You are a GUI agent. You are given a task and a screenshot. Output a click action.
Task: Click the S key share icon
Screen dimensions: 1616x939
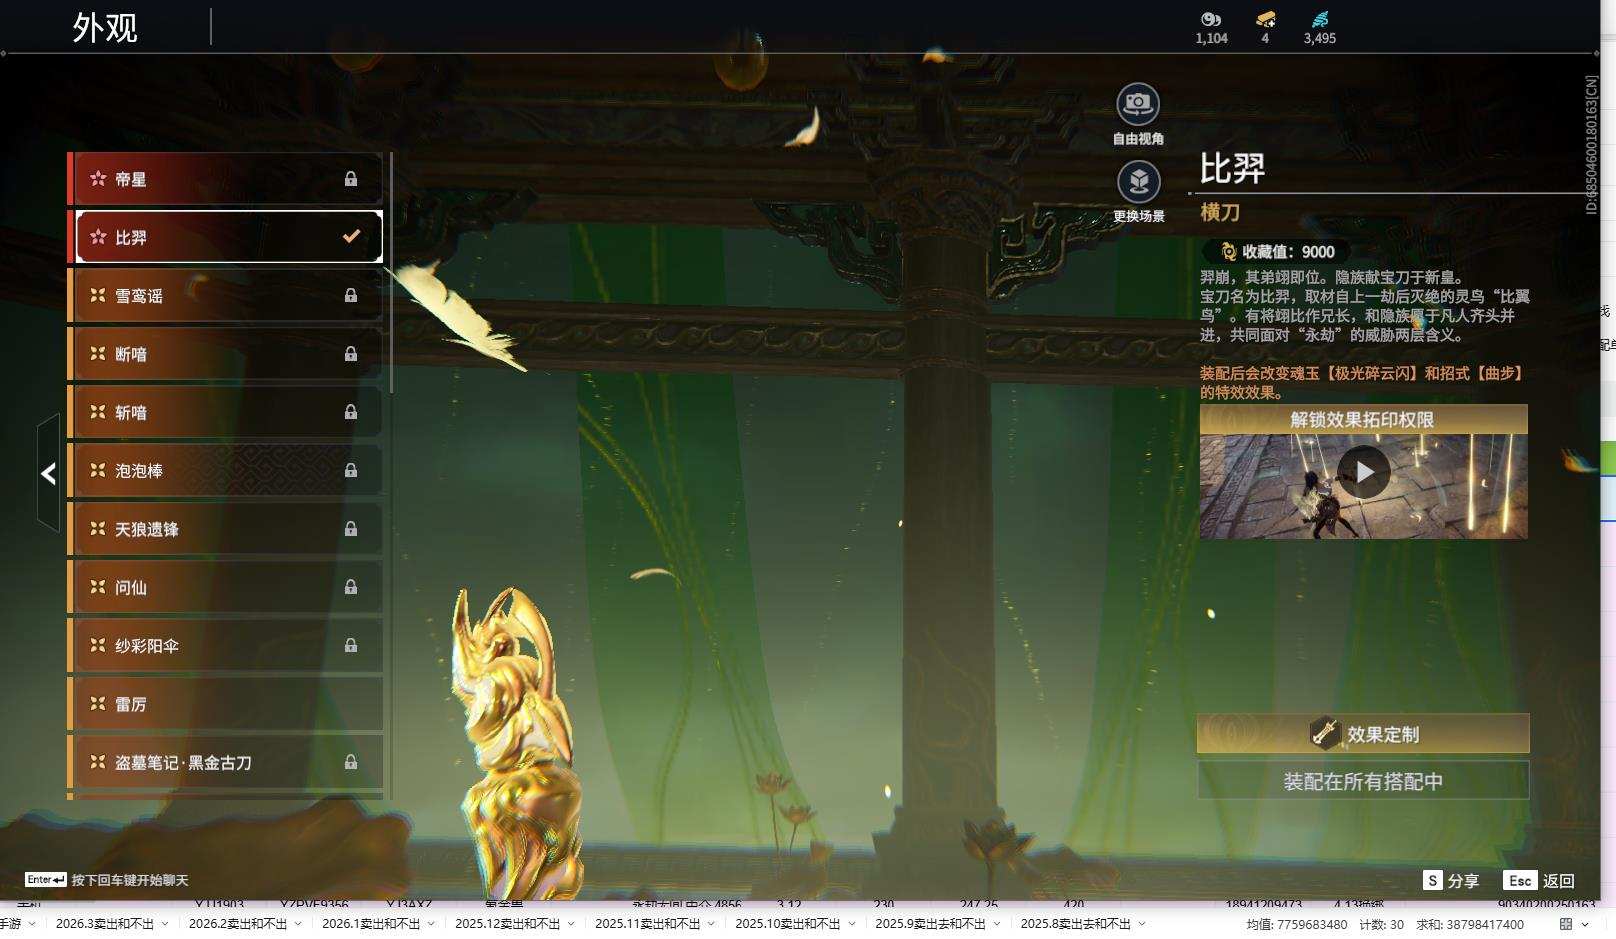[1433, 880]
